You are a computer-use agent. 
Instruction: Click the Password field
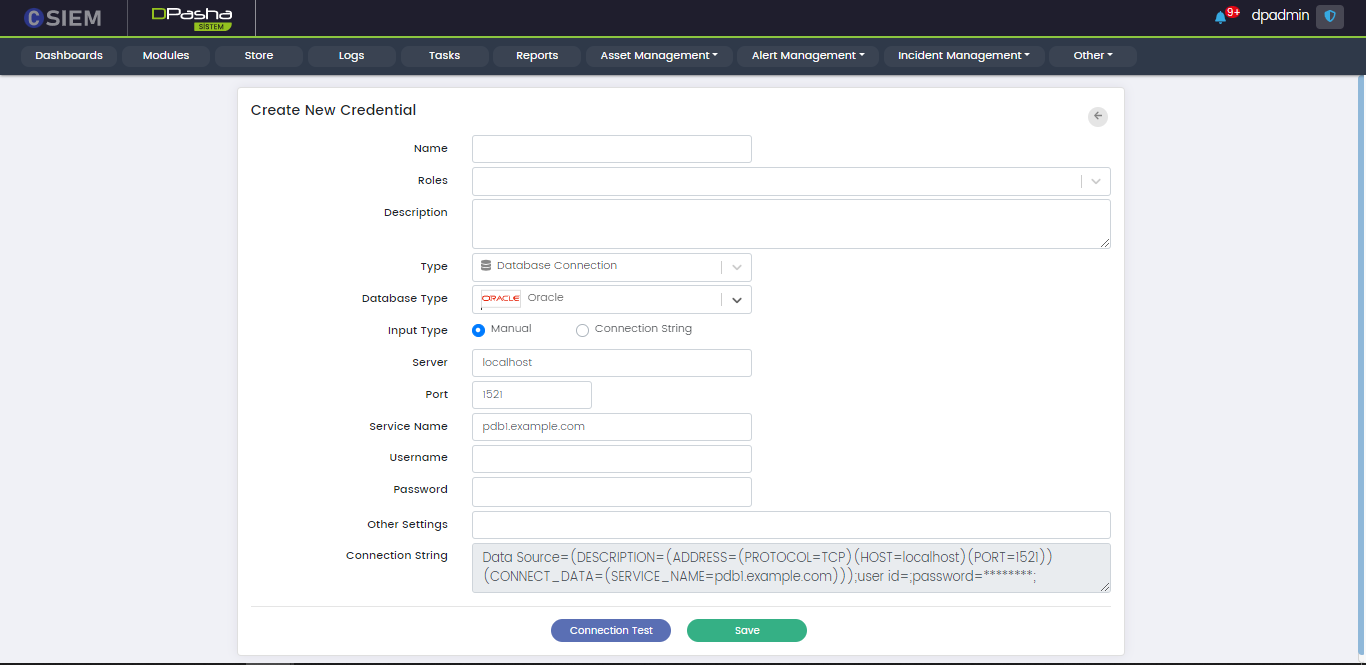(x=611, y=491)
